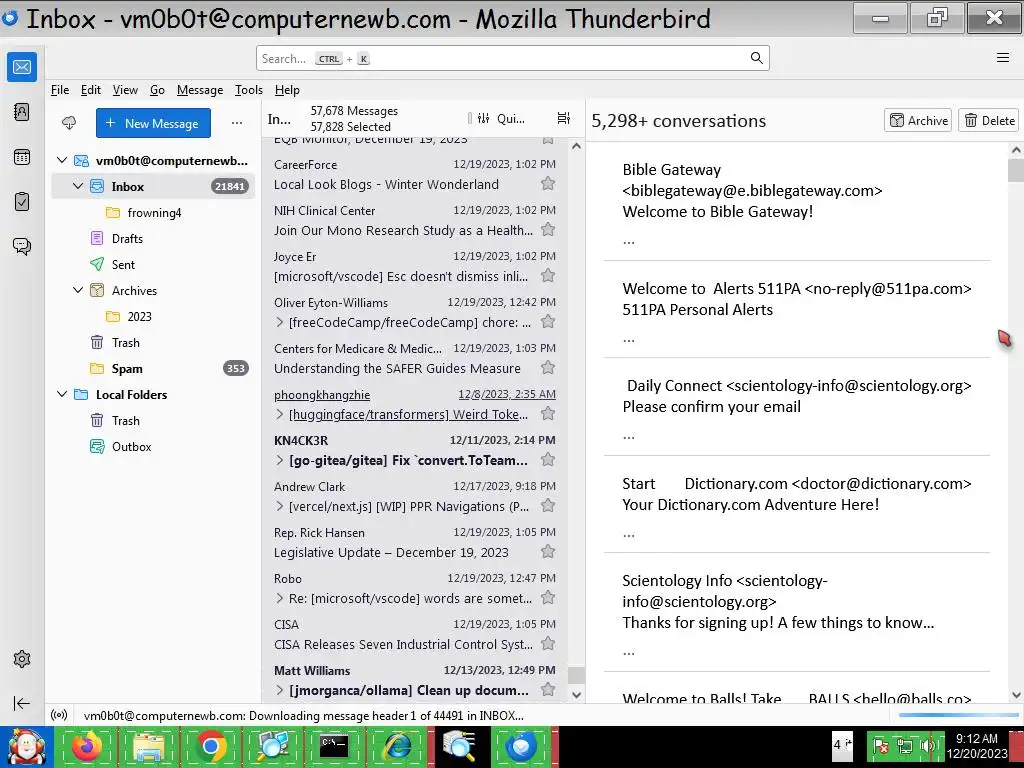Open the Tasks space icon
Viewport: 1024px width, 768px height.
pos(22,202)
